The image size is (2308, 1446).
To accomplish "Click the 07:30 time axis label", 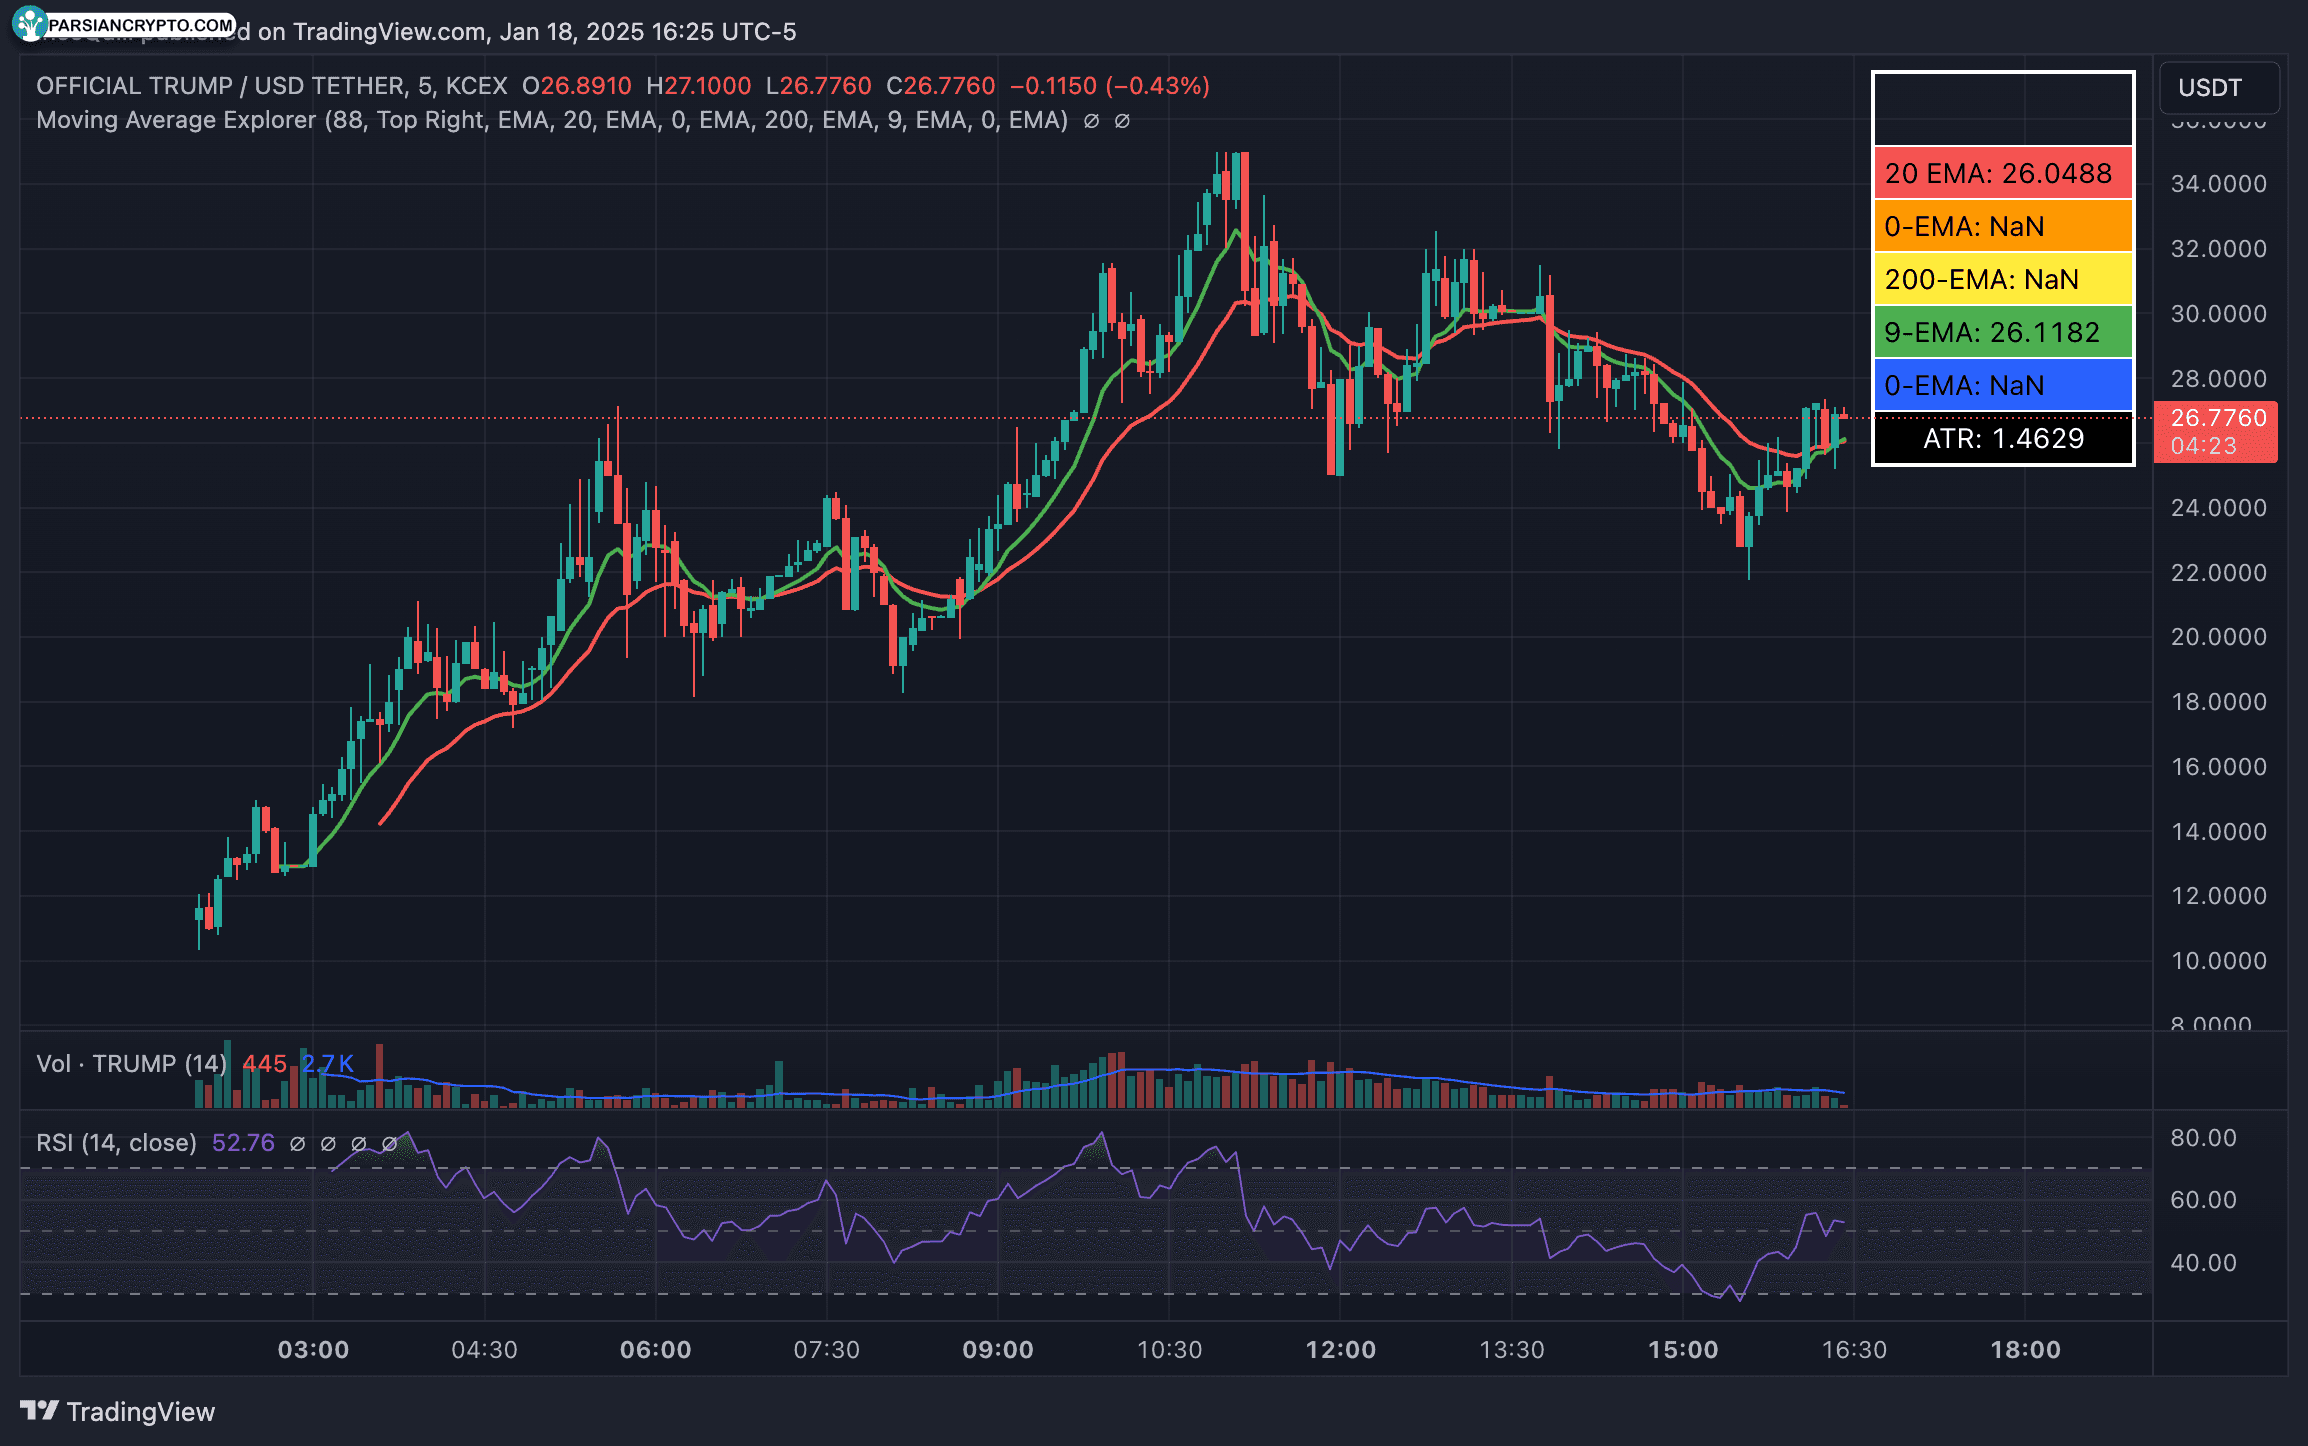I will [826, 1350].
